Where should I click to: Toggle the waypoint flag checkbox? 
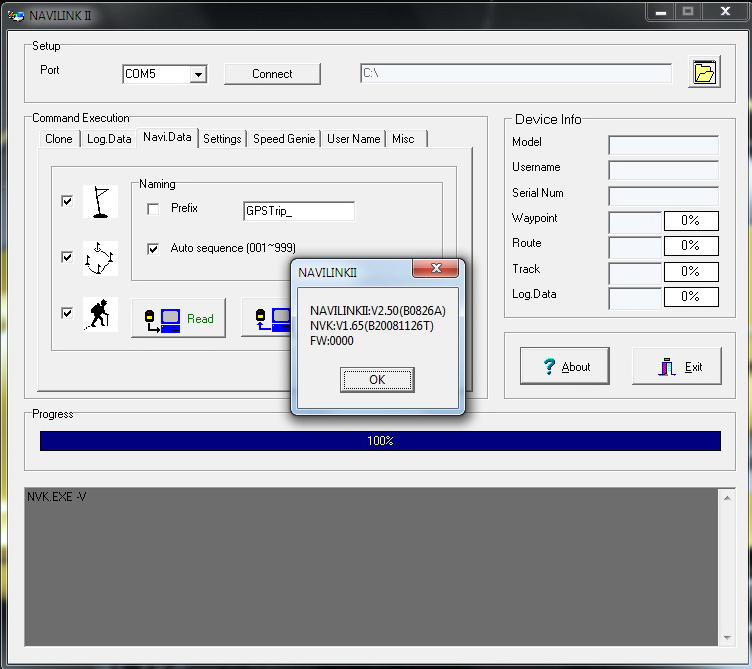click(x=67, y=200)
